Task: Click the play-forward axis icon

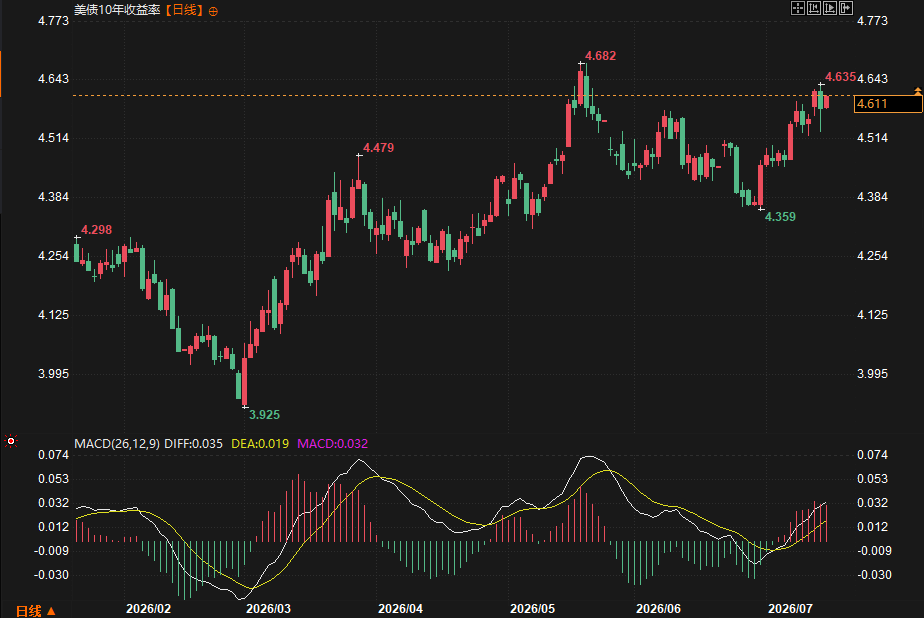Action: click(830, 8)
